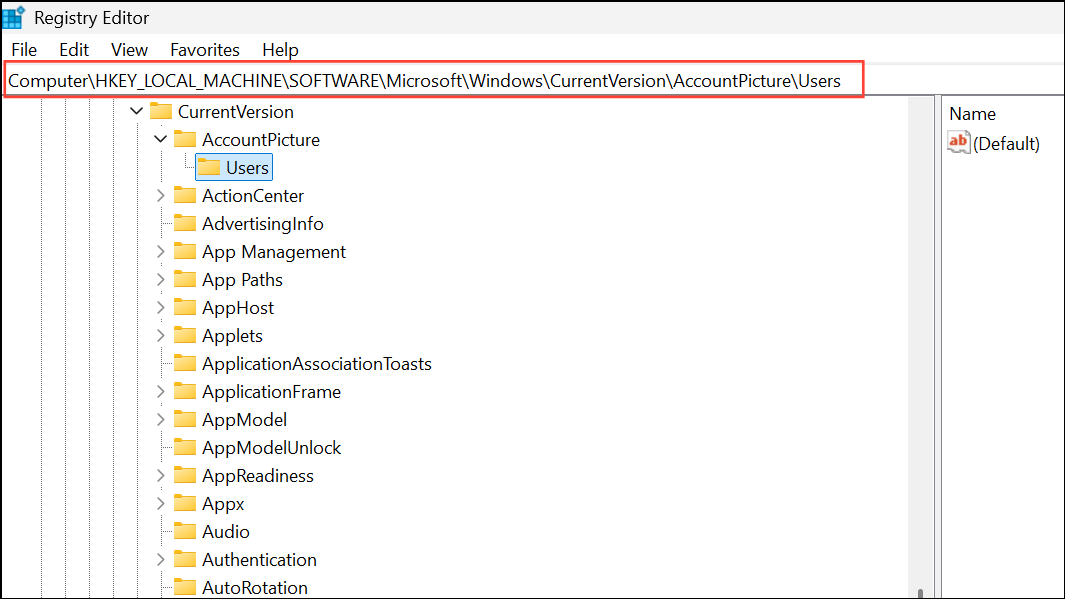Select the AppReadiness key label
1065x599 pixels.
click(257, 476)
